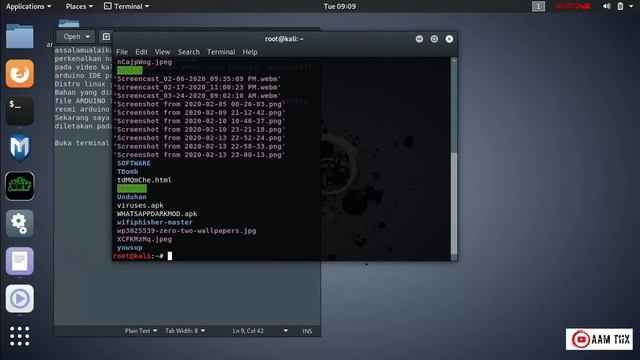Show all applications grid
The image size is (640, 360).
[20, 336]
